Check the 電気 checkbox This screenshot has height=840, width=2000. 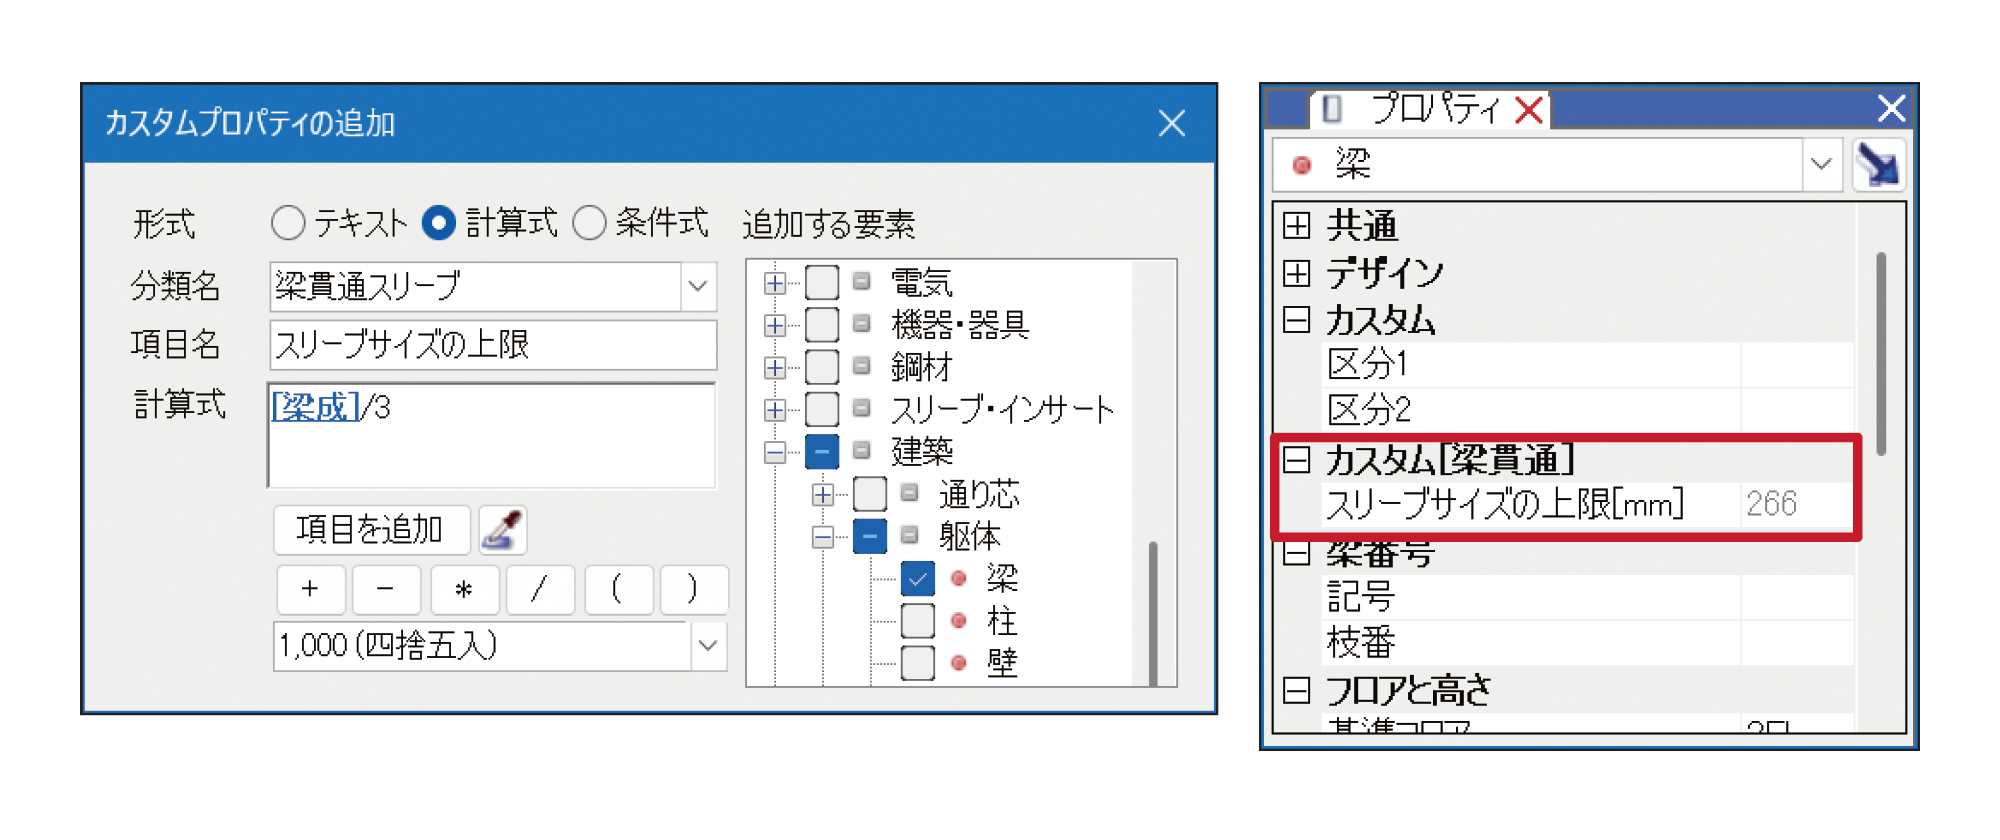pyautogui.click(x=822, y=283)
